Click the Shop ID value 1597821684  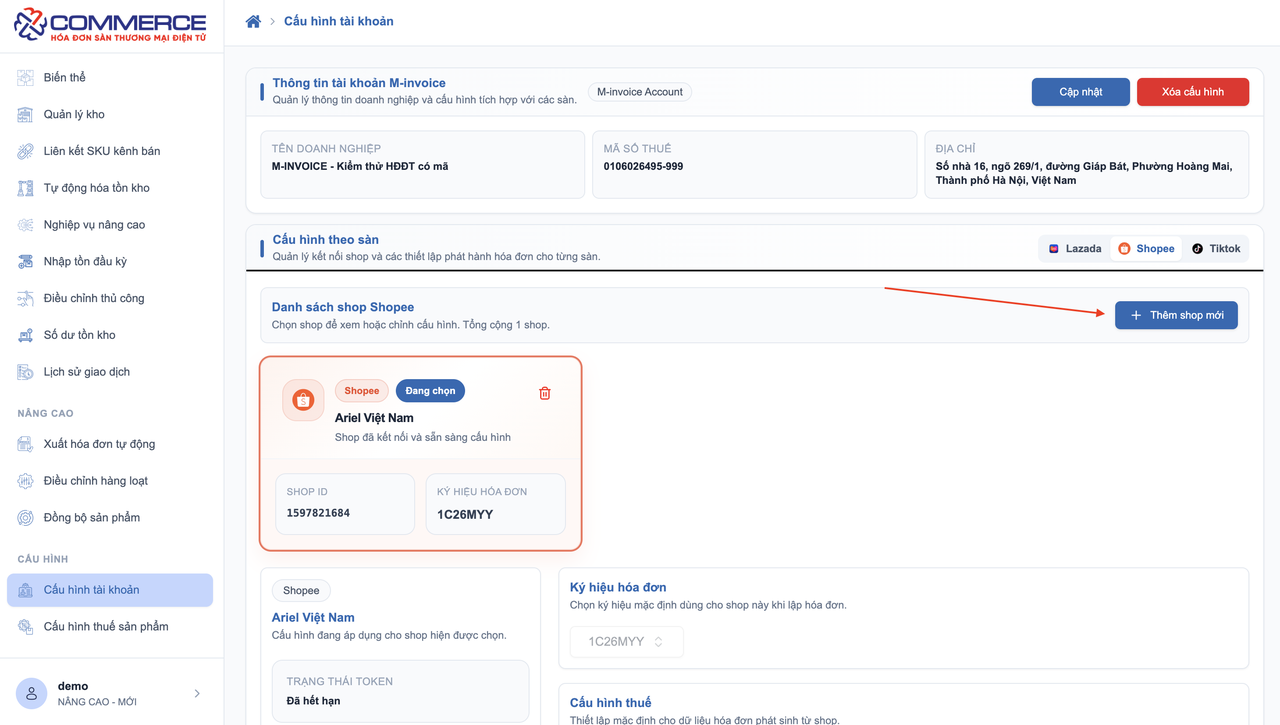click(x=318, y=513)
